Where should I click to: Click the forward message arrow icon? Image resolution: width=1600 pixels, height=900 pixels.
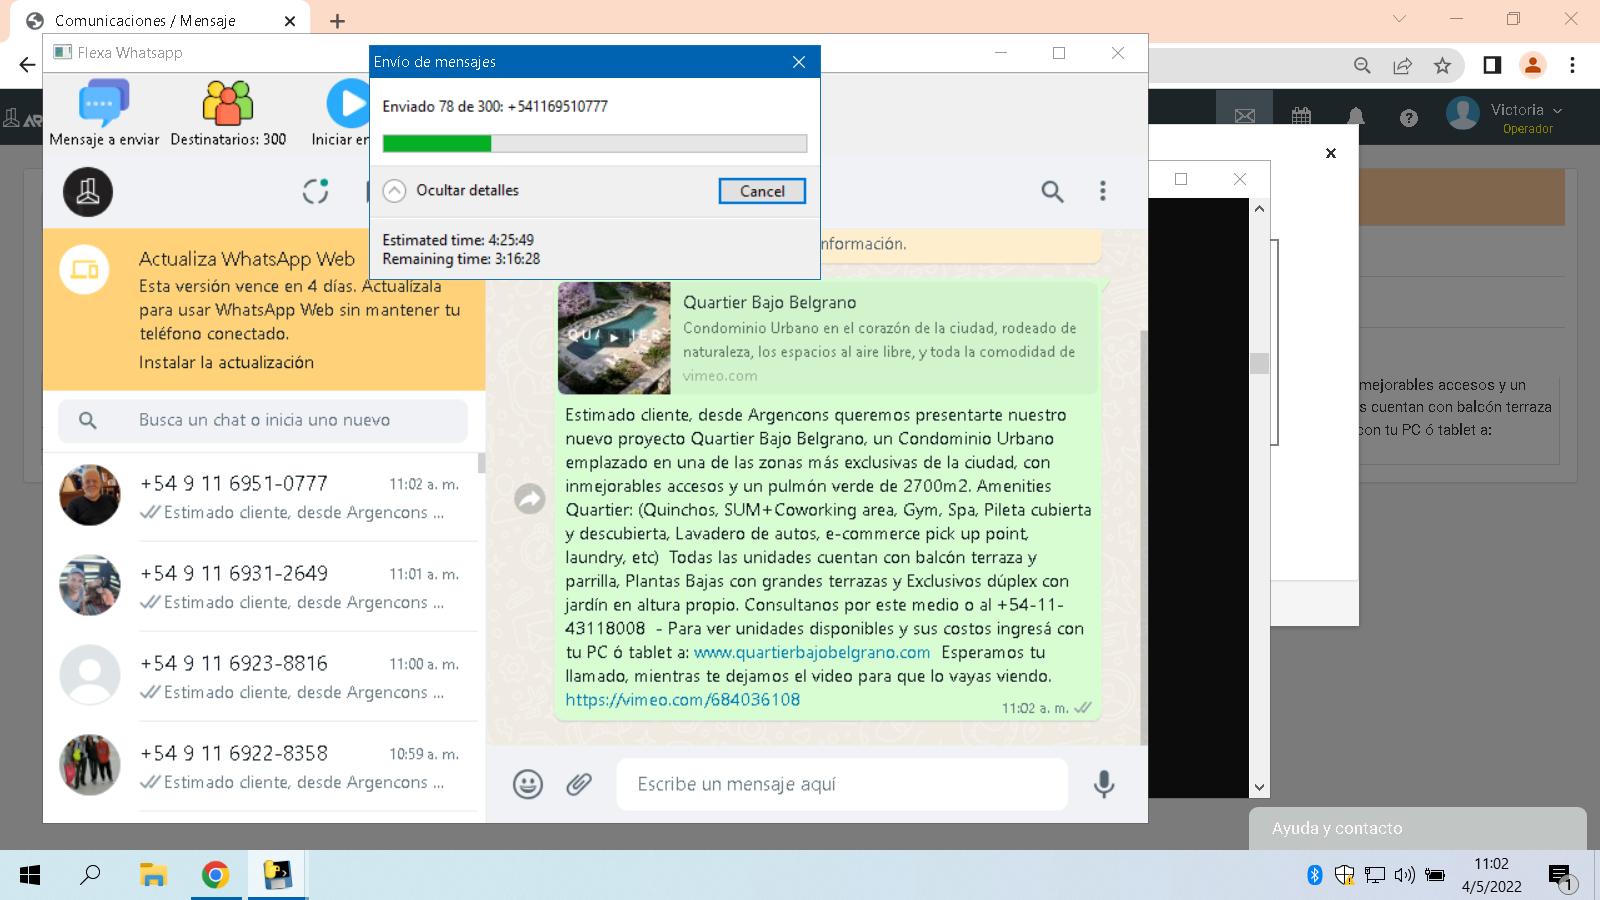[x=529, y=498]
